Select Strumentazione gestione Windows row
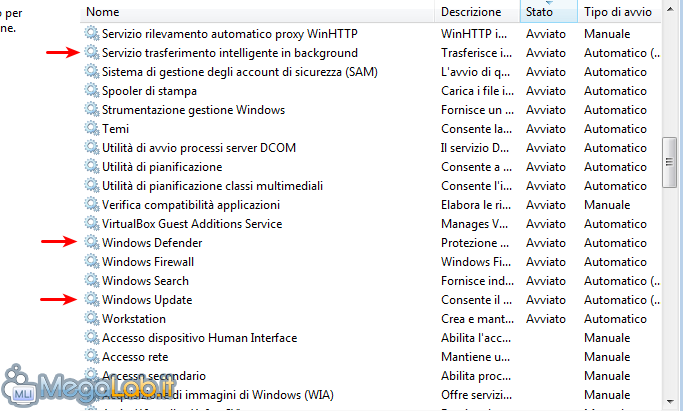This screenshot has height=411, width=683. [193, 110]
